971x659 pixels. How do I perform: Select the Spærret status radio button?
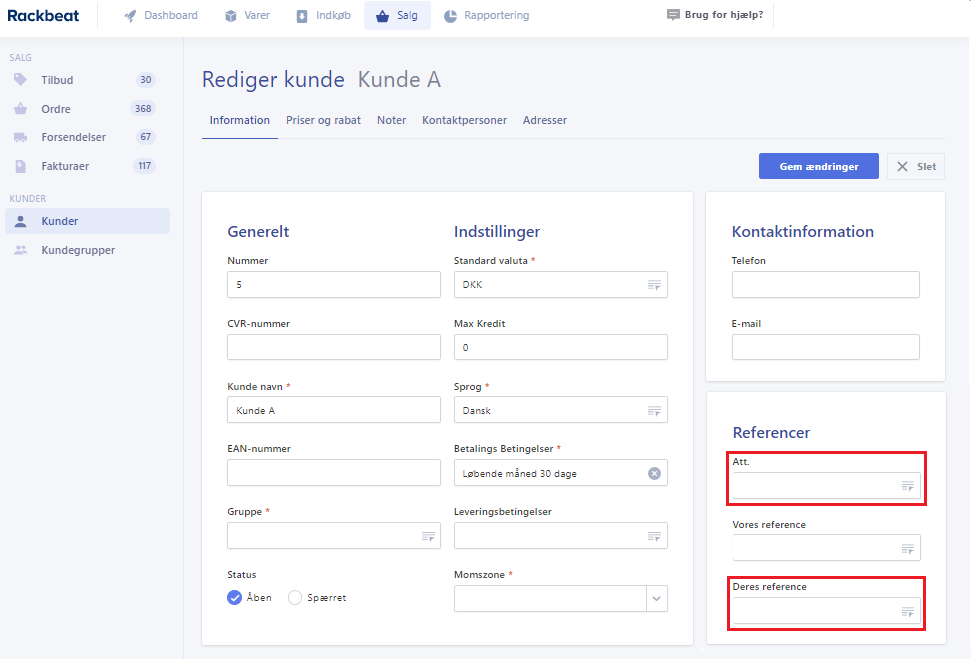295,598
